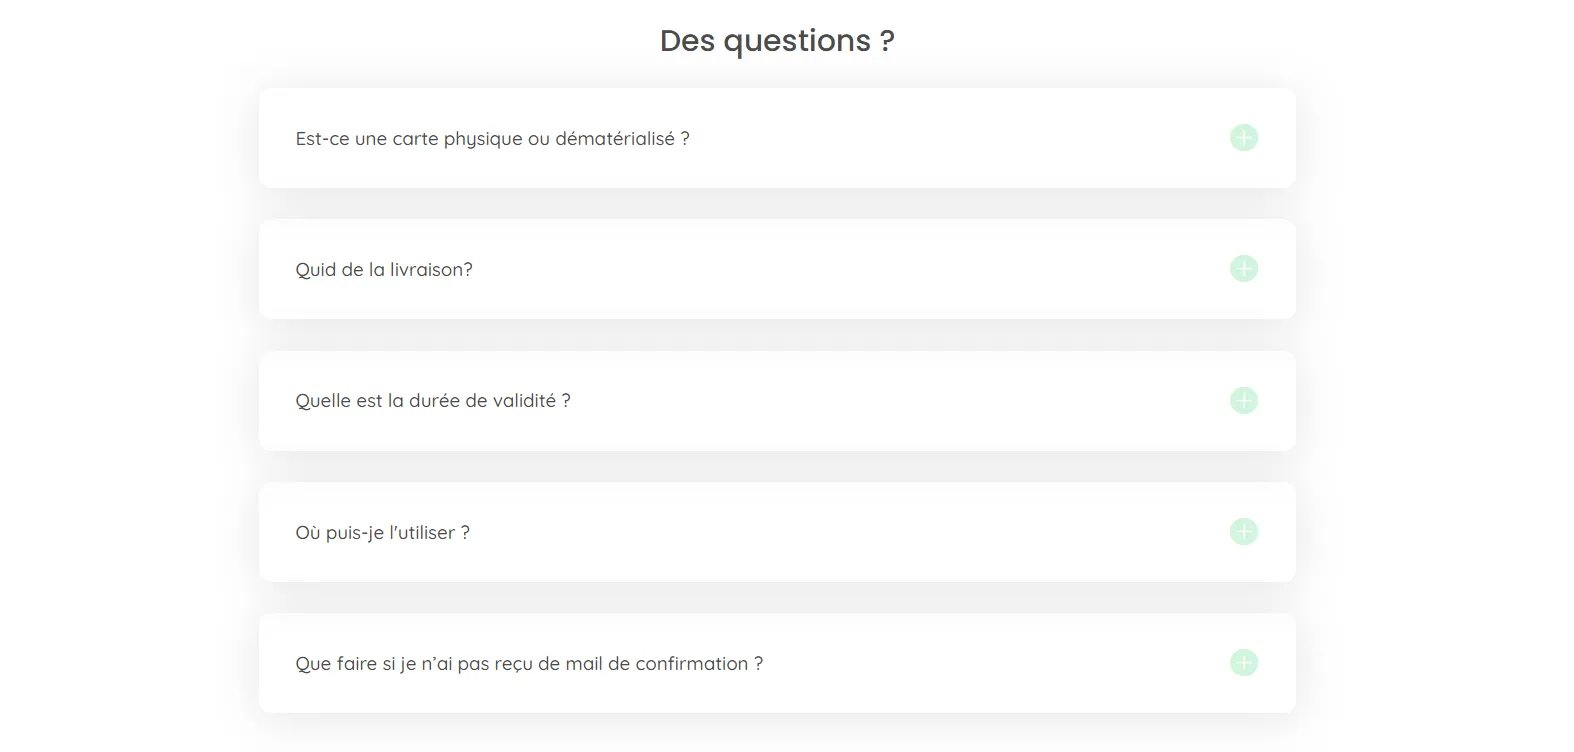1574x752 pixels.
Task: Tap the plus icon for the confirmation mail question
Action: tap(1243, 663)
